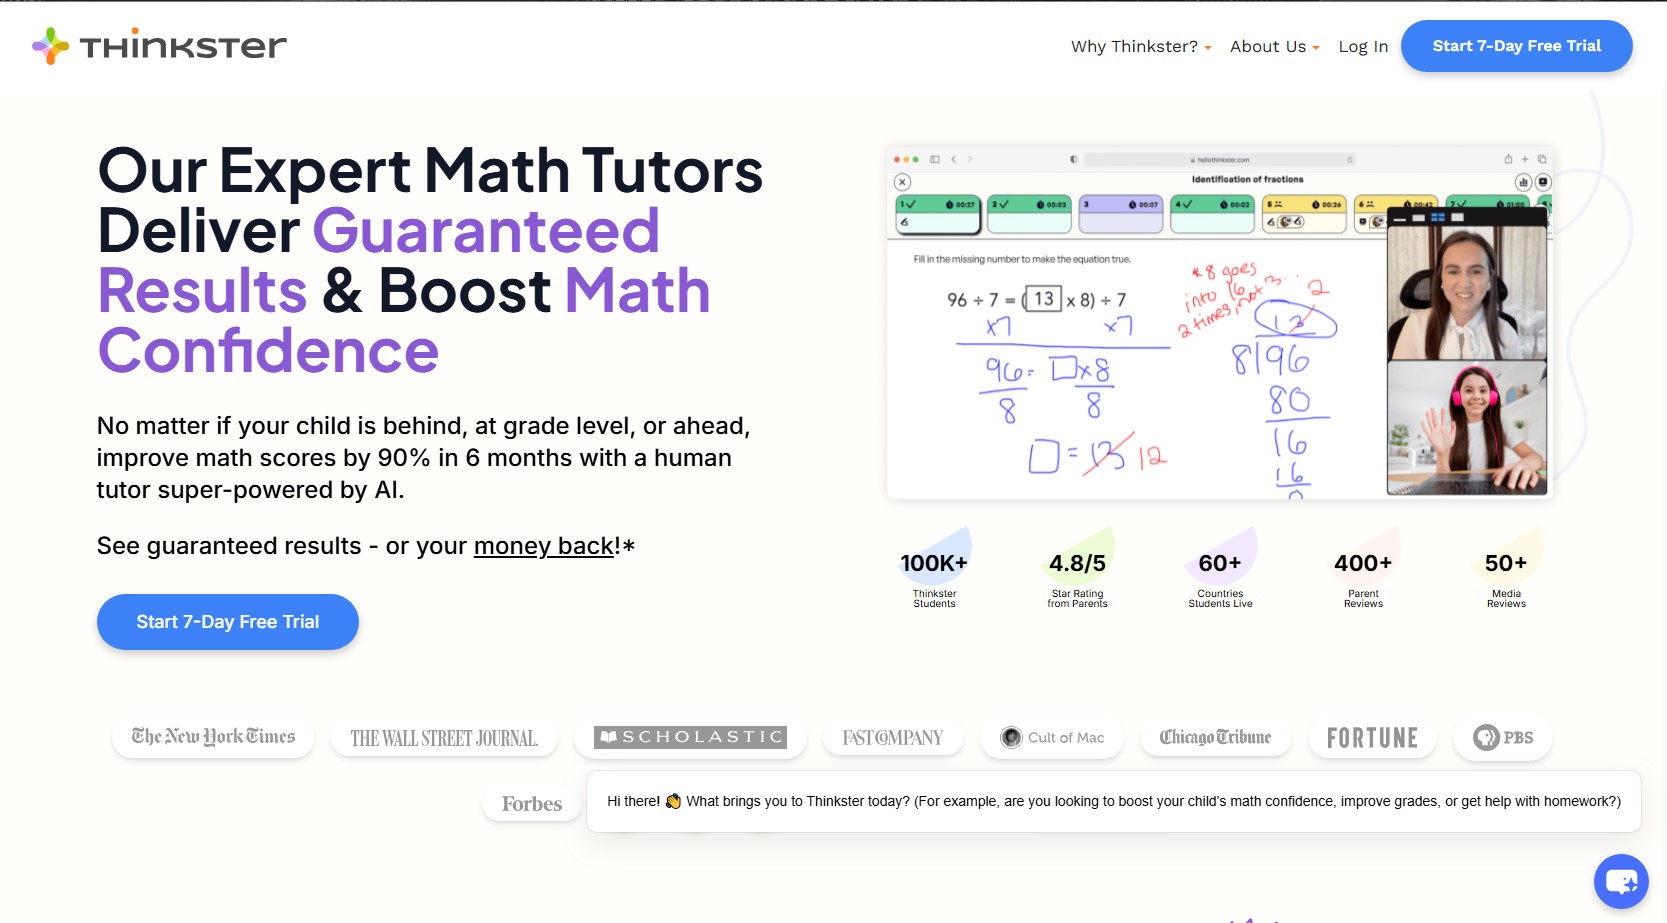Viewport: 1667px width, 923px height.
Task: Click the Thinkster logo in header
Action: coord(160,46)
